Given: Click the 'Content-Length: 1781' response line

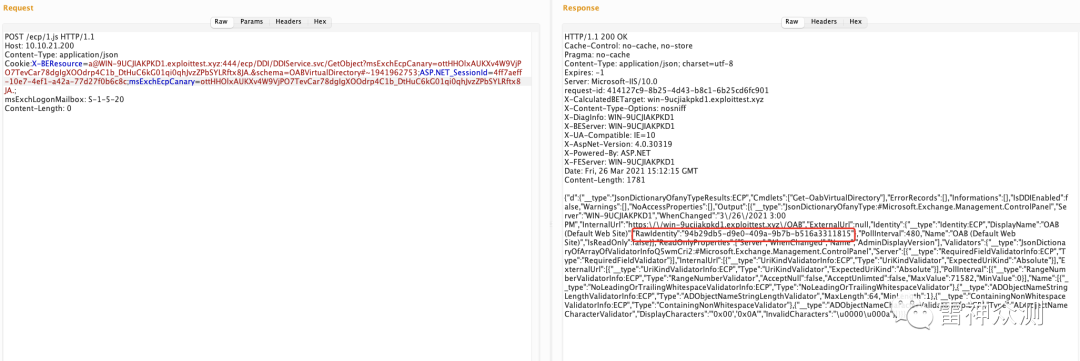Looking at the screenshot, I should pyautogui.click(x=604, y=180).
